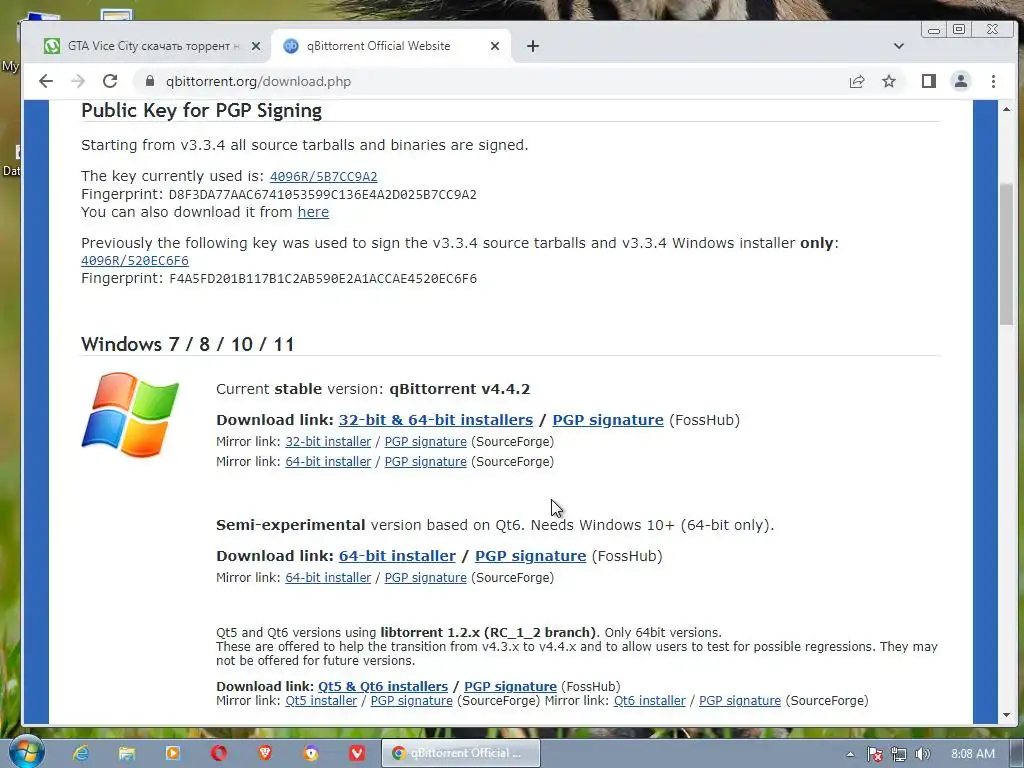1024x768 pixels.
Task: Expand the tab search chevron
Action: pos(899,46)
